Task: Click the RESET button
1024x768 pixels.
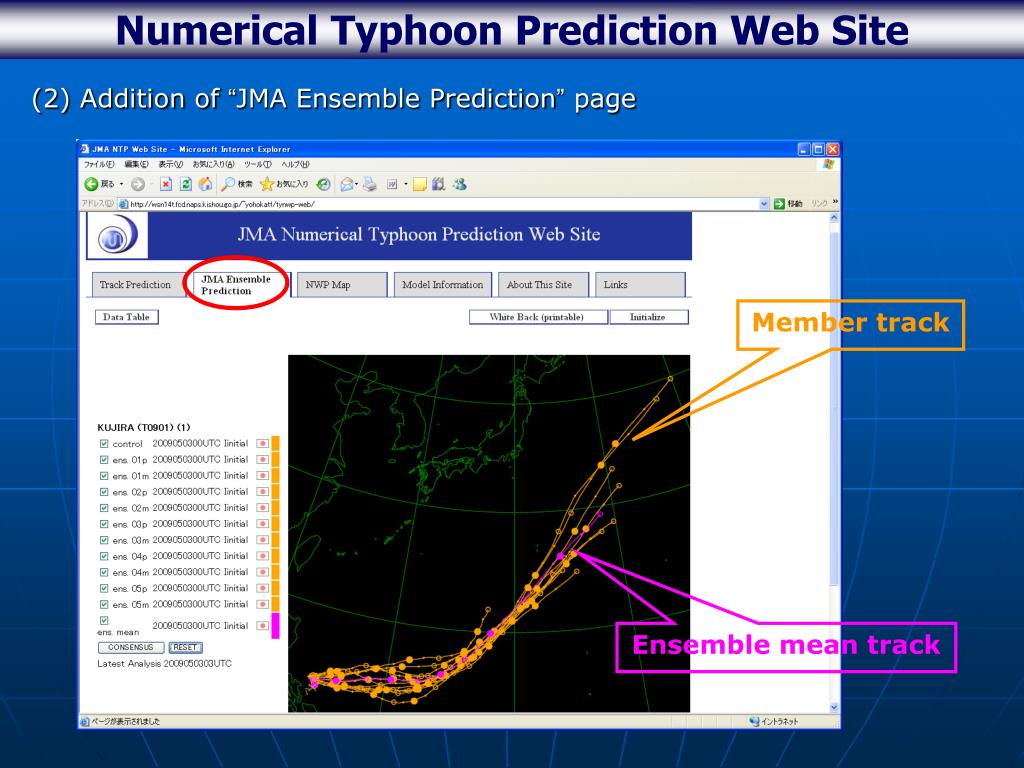Action: click(185, 647)
